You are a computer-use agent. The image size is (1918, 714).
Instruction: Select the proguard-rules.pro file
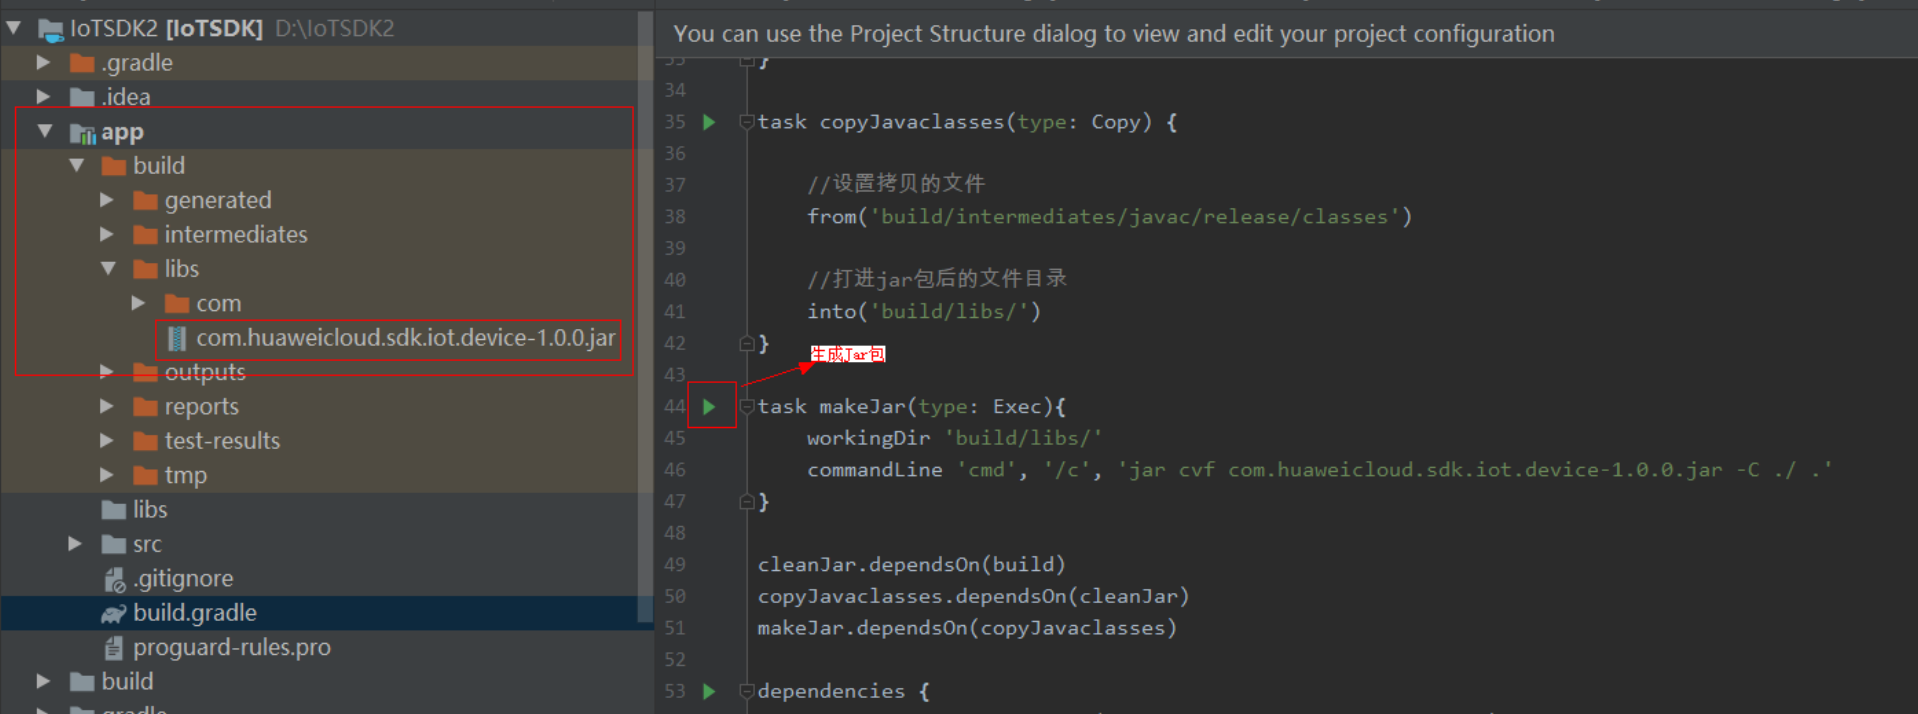(232, 648)
